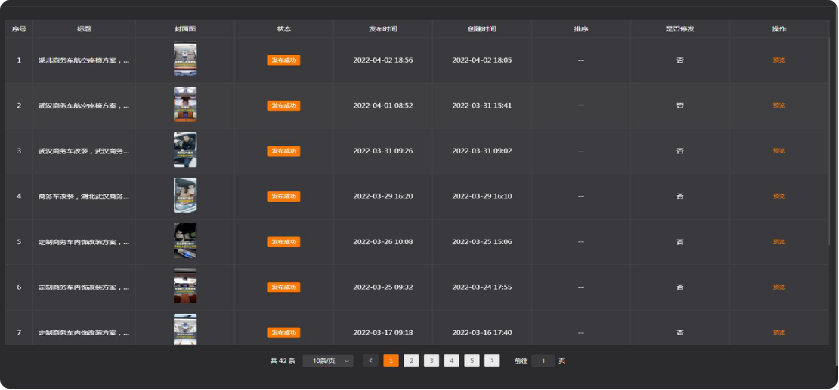Open the cover thumbnail in row 1
The height and width of the screenshot is (390, 839).
pyautogui.click(x=185, y=60)
